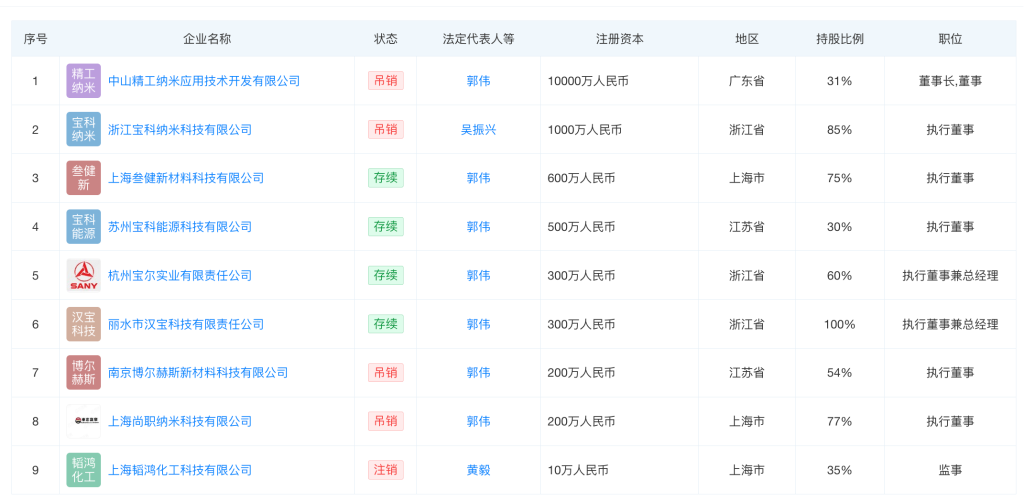
Task: Select the 85% shareholding cell
Action: pyautogui.click(x=840, y=129)
